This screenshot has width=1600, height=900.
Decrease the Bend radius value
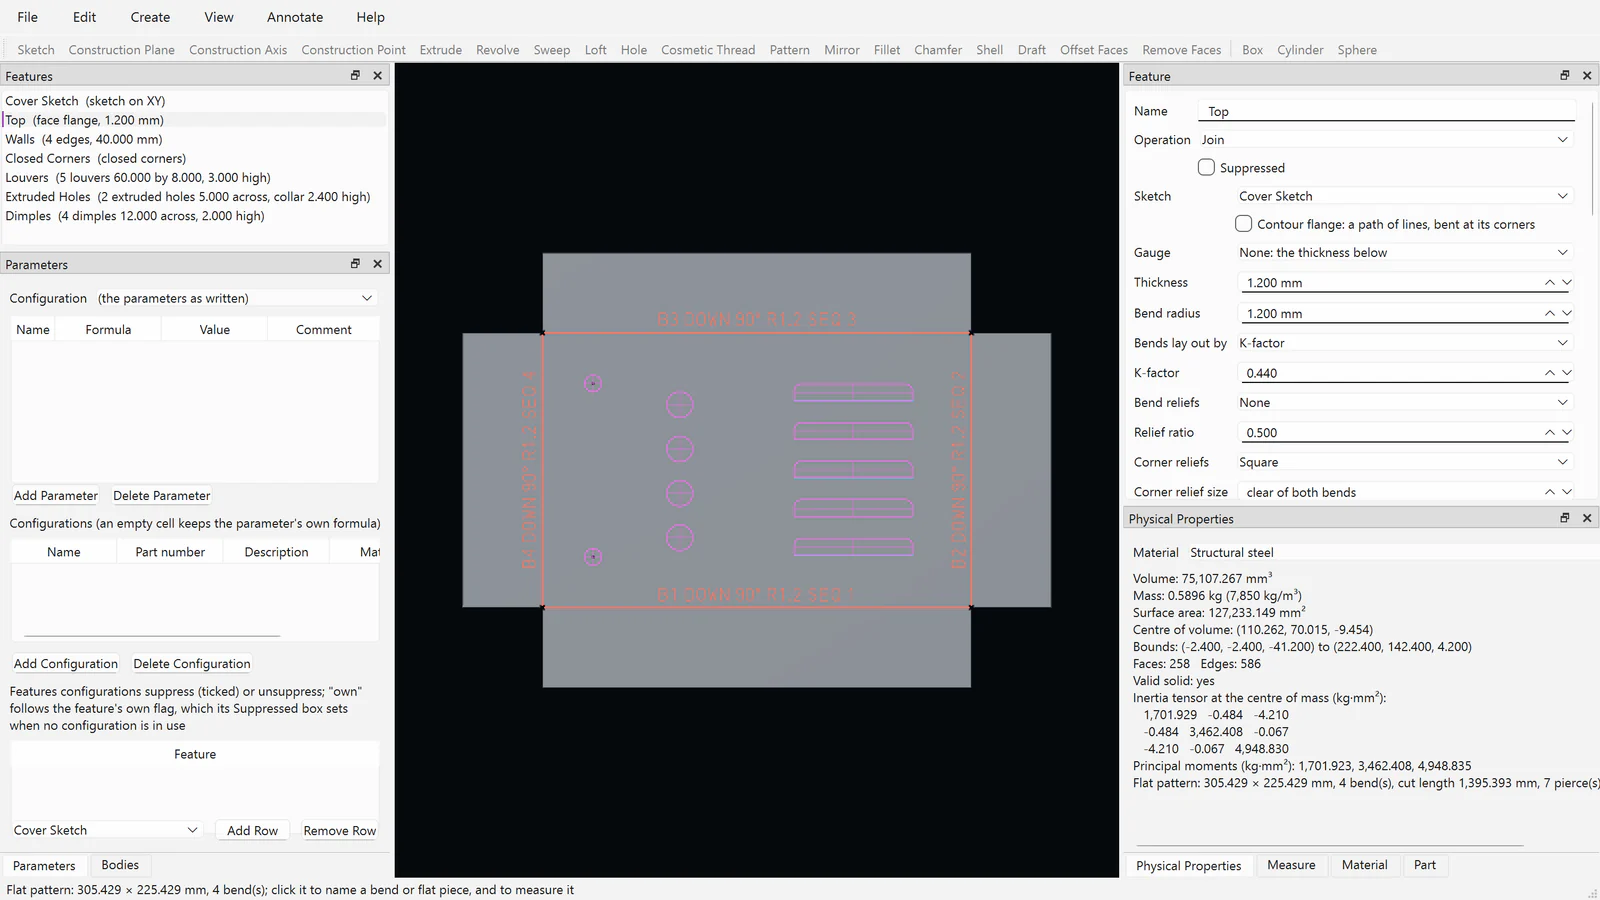(1567, 313)
